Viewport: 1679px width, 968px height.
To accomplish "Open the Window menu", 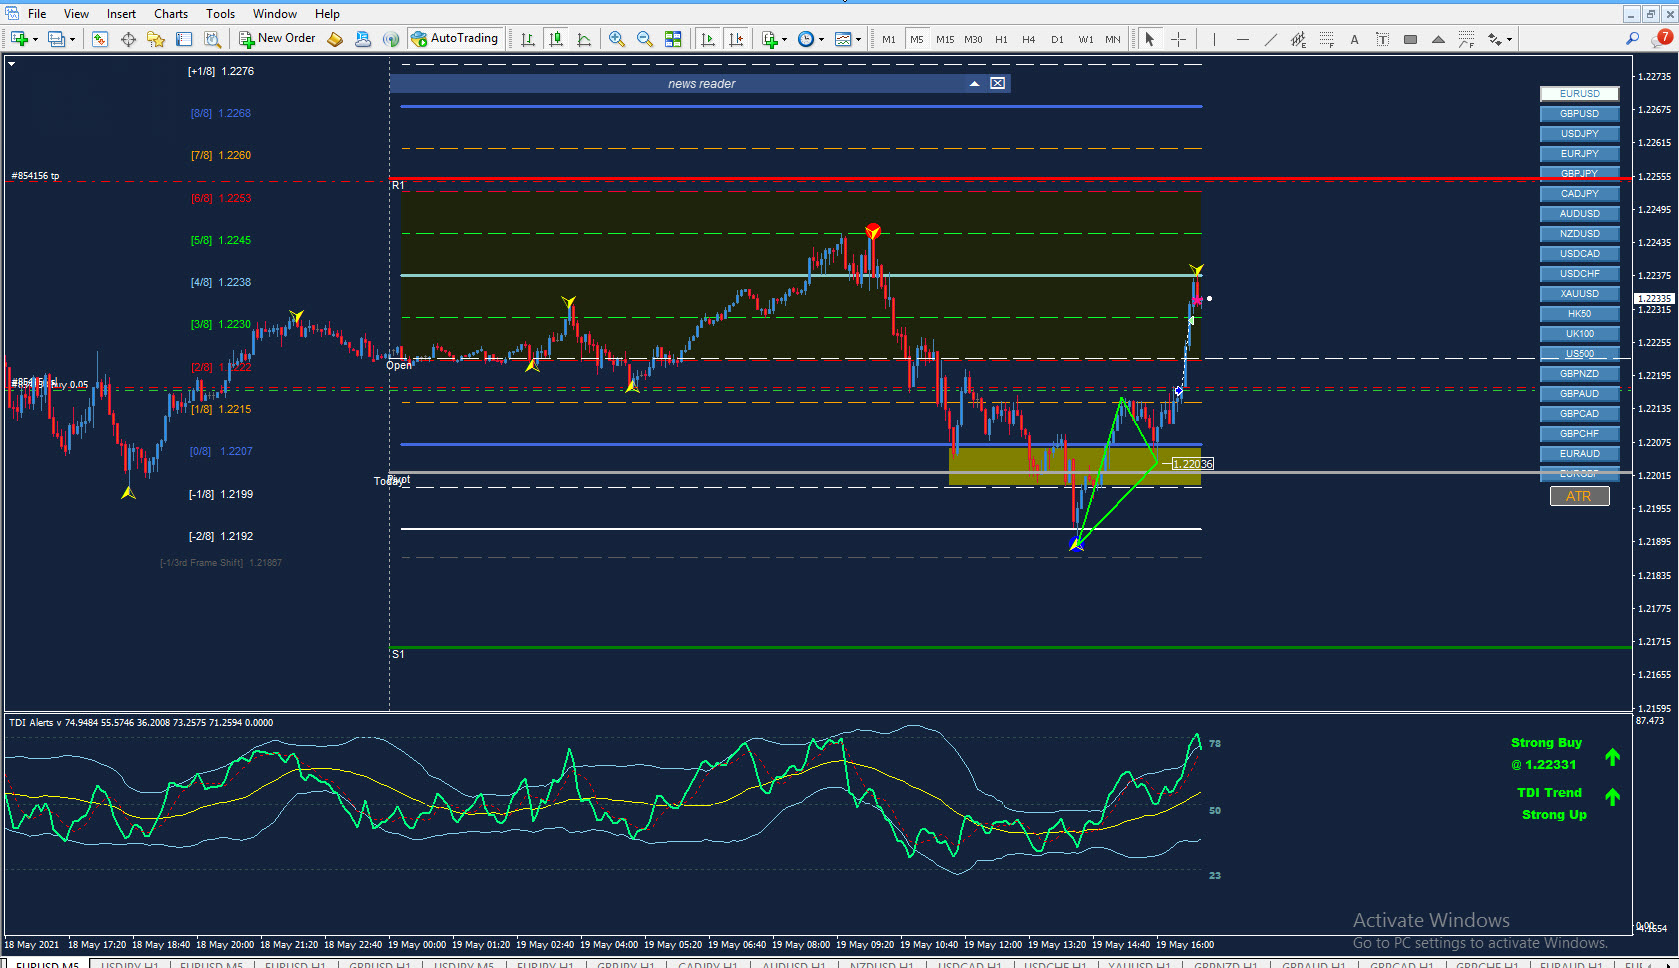I will coord(274,14).
